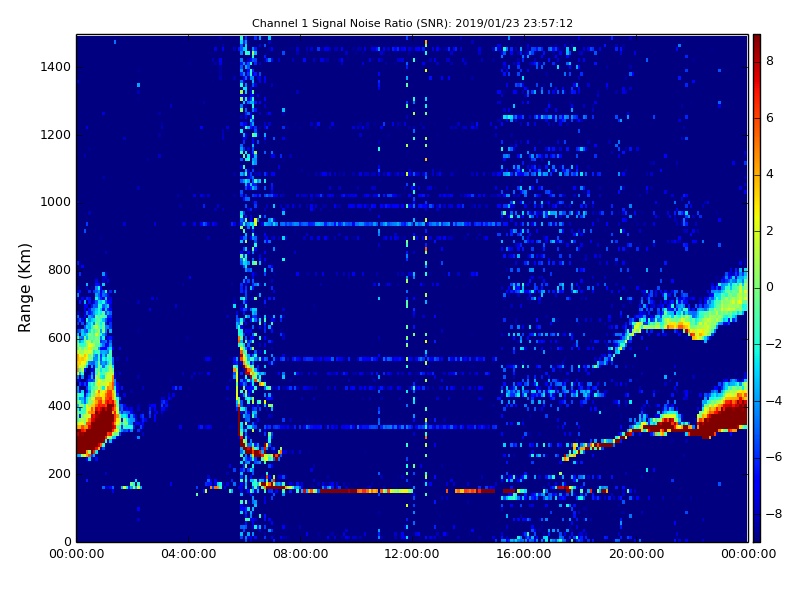800x600 pixels.
Task: Click the 08:00:00 time tick label
Action: click(301, 554)
